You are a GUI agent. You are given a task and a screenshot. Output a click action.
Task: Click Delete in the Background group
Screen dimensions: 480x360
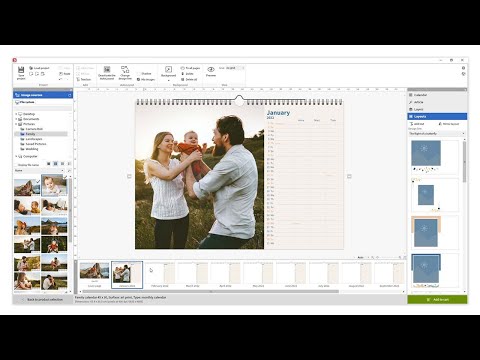187,74
